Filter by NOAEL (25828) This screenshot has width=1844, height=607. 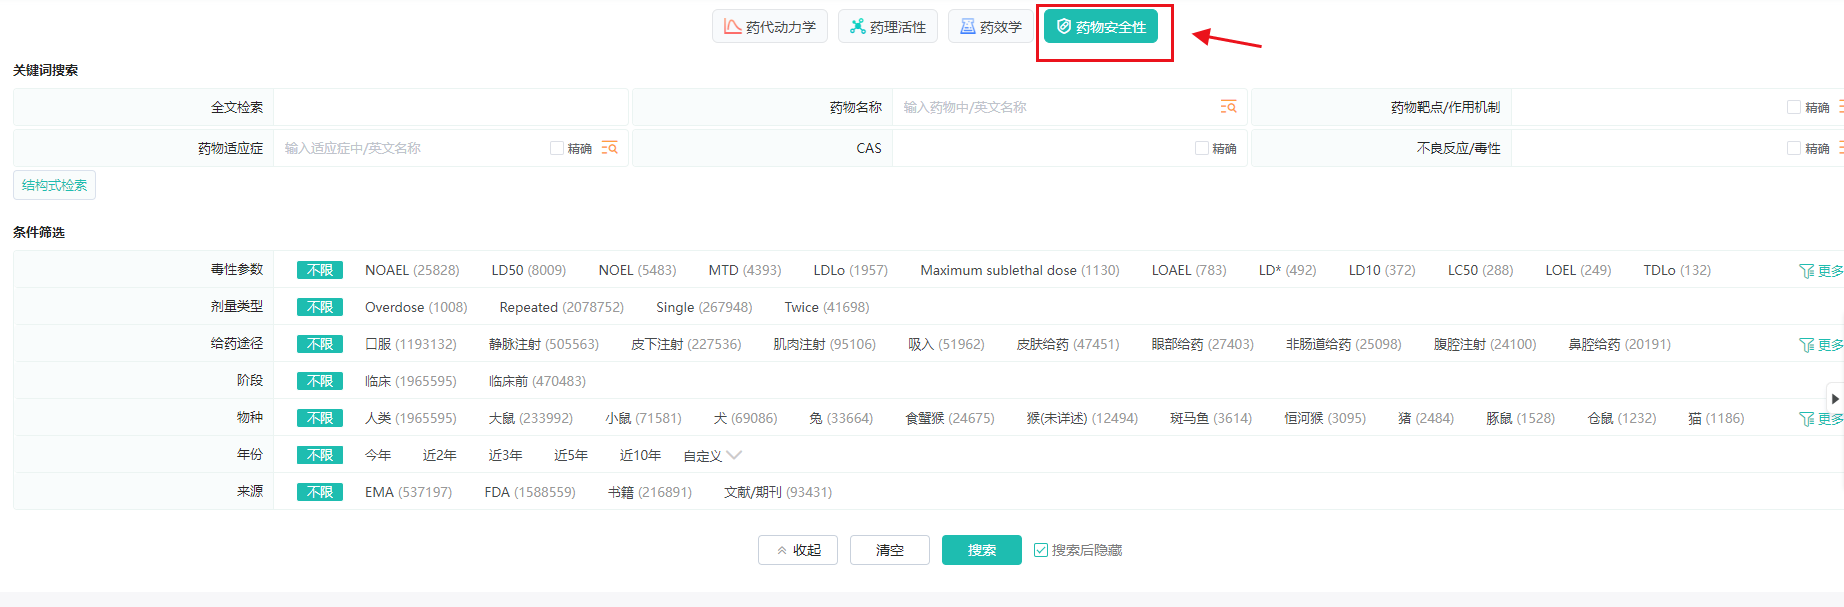point(412,270)
